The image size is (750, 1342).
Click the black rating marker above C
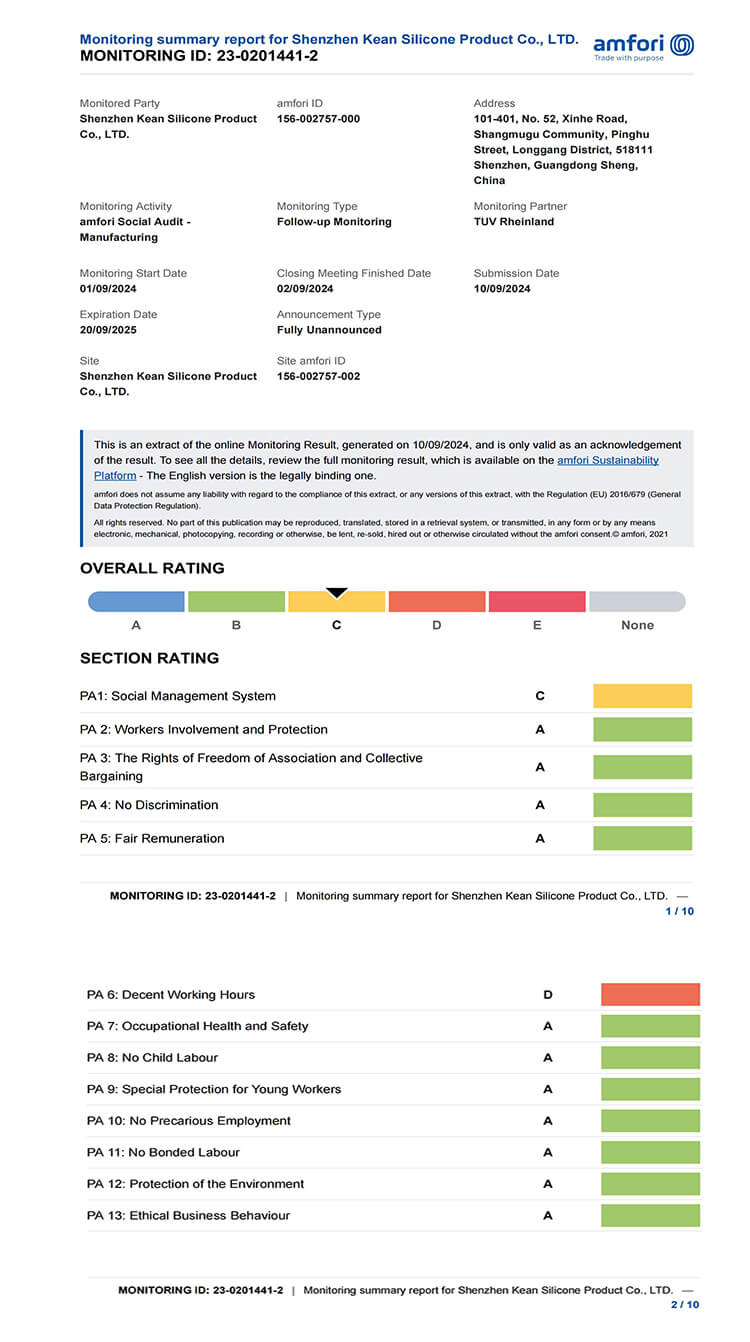[337, 593]
